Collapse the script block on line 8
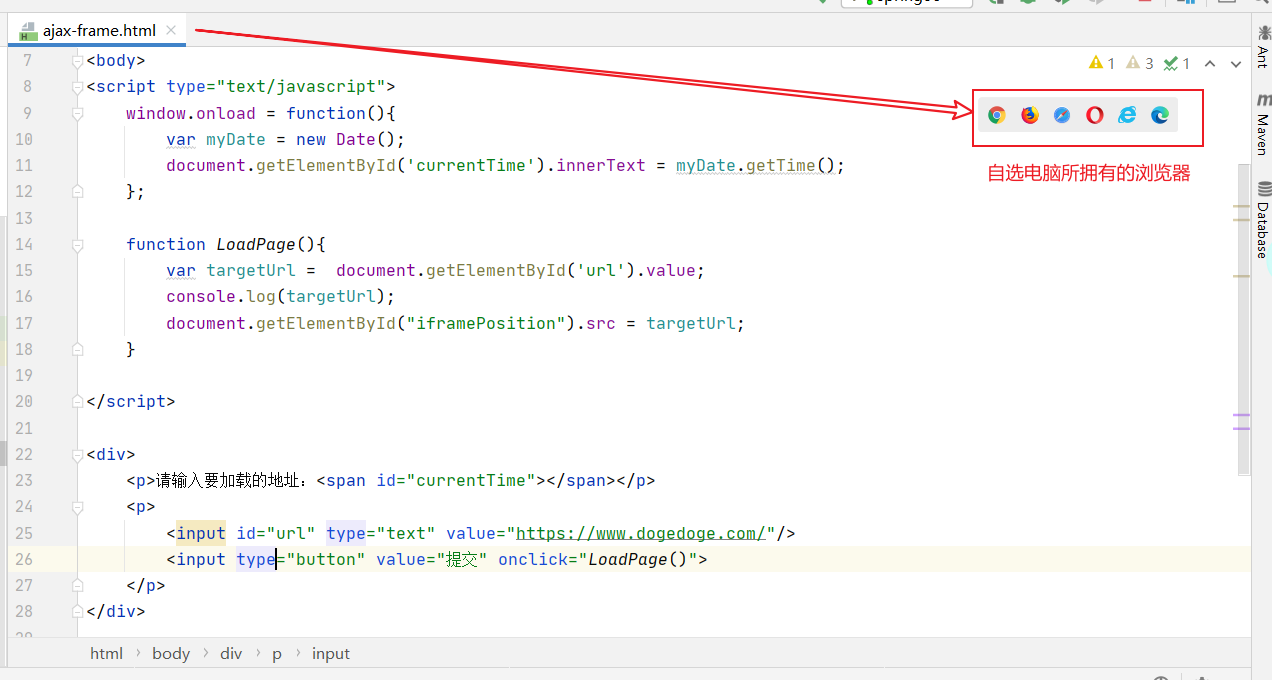 [x=78, y=87]
